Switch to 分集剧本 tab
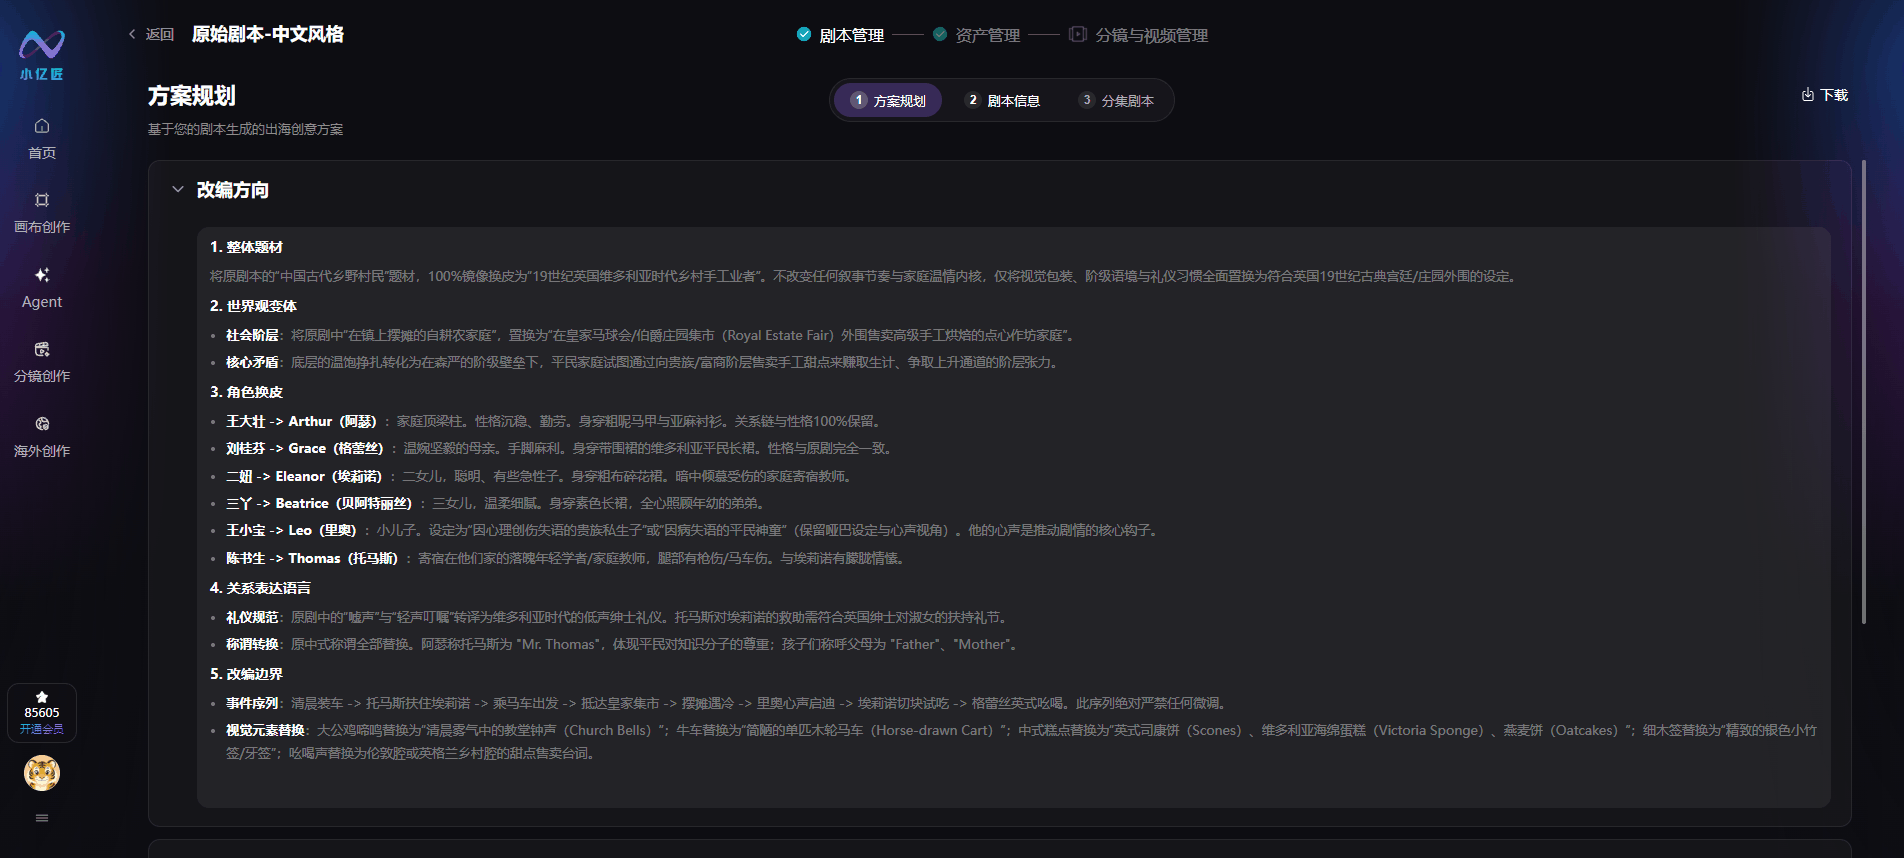The width and height of the screenshot is (1904, 858). pyautogui.click(x=1117, y=100)
